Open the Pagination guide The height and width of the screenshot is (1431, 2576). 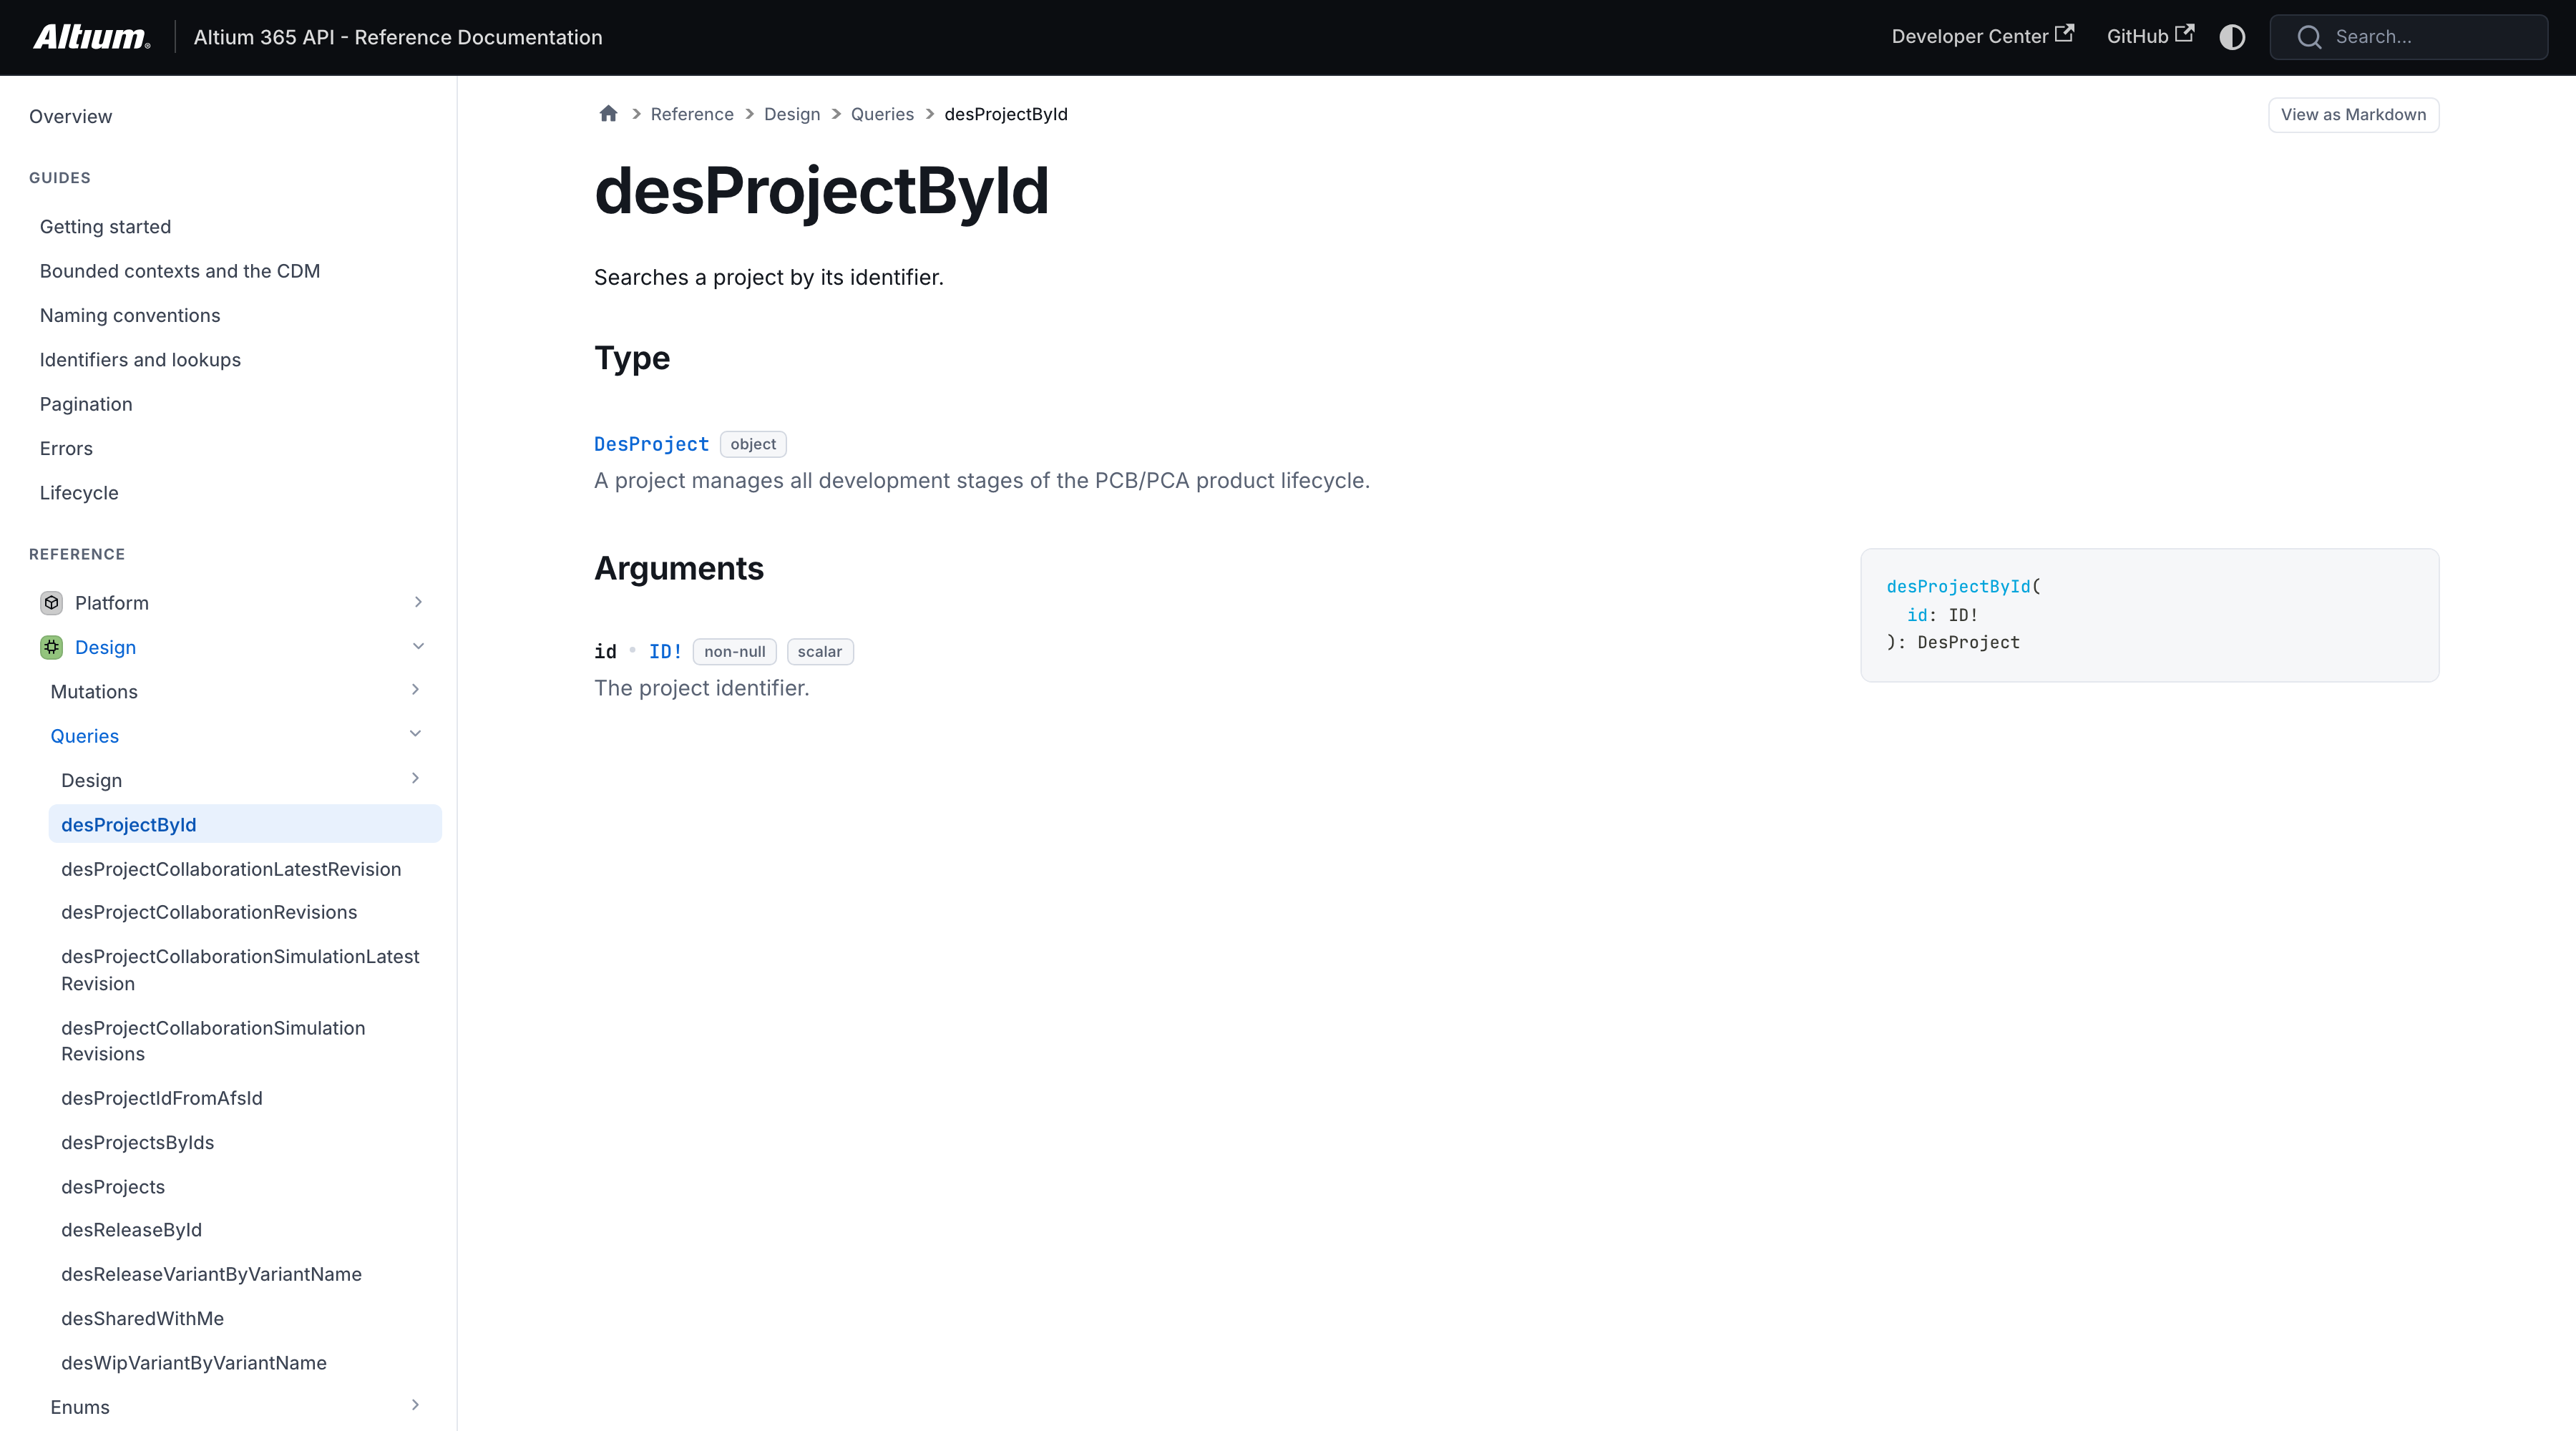click(x=86, y=404)
